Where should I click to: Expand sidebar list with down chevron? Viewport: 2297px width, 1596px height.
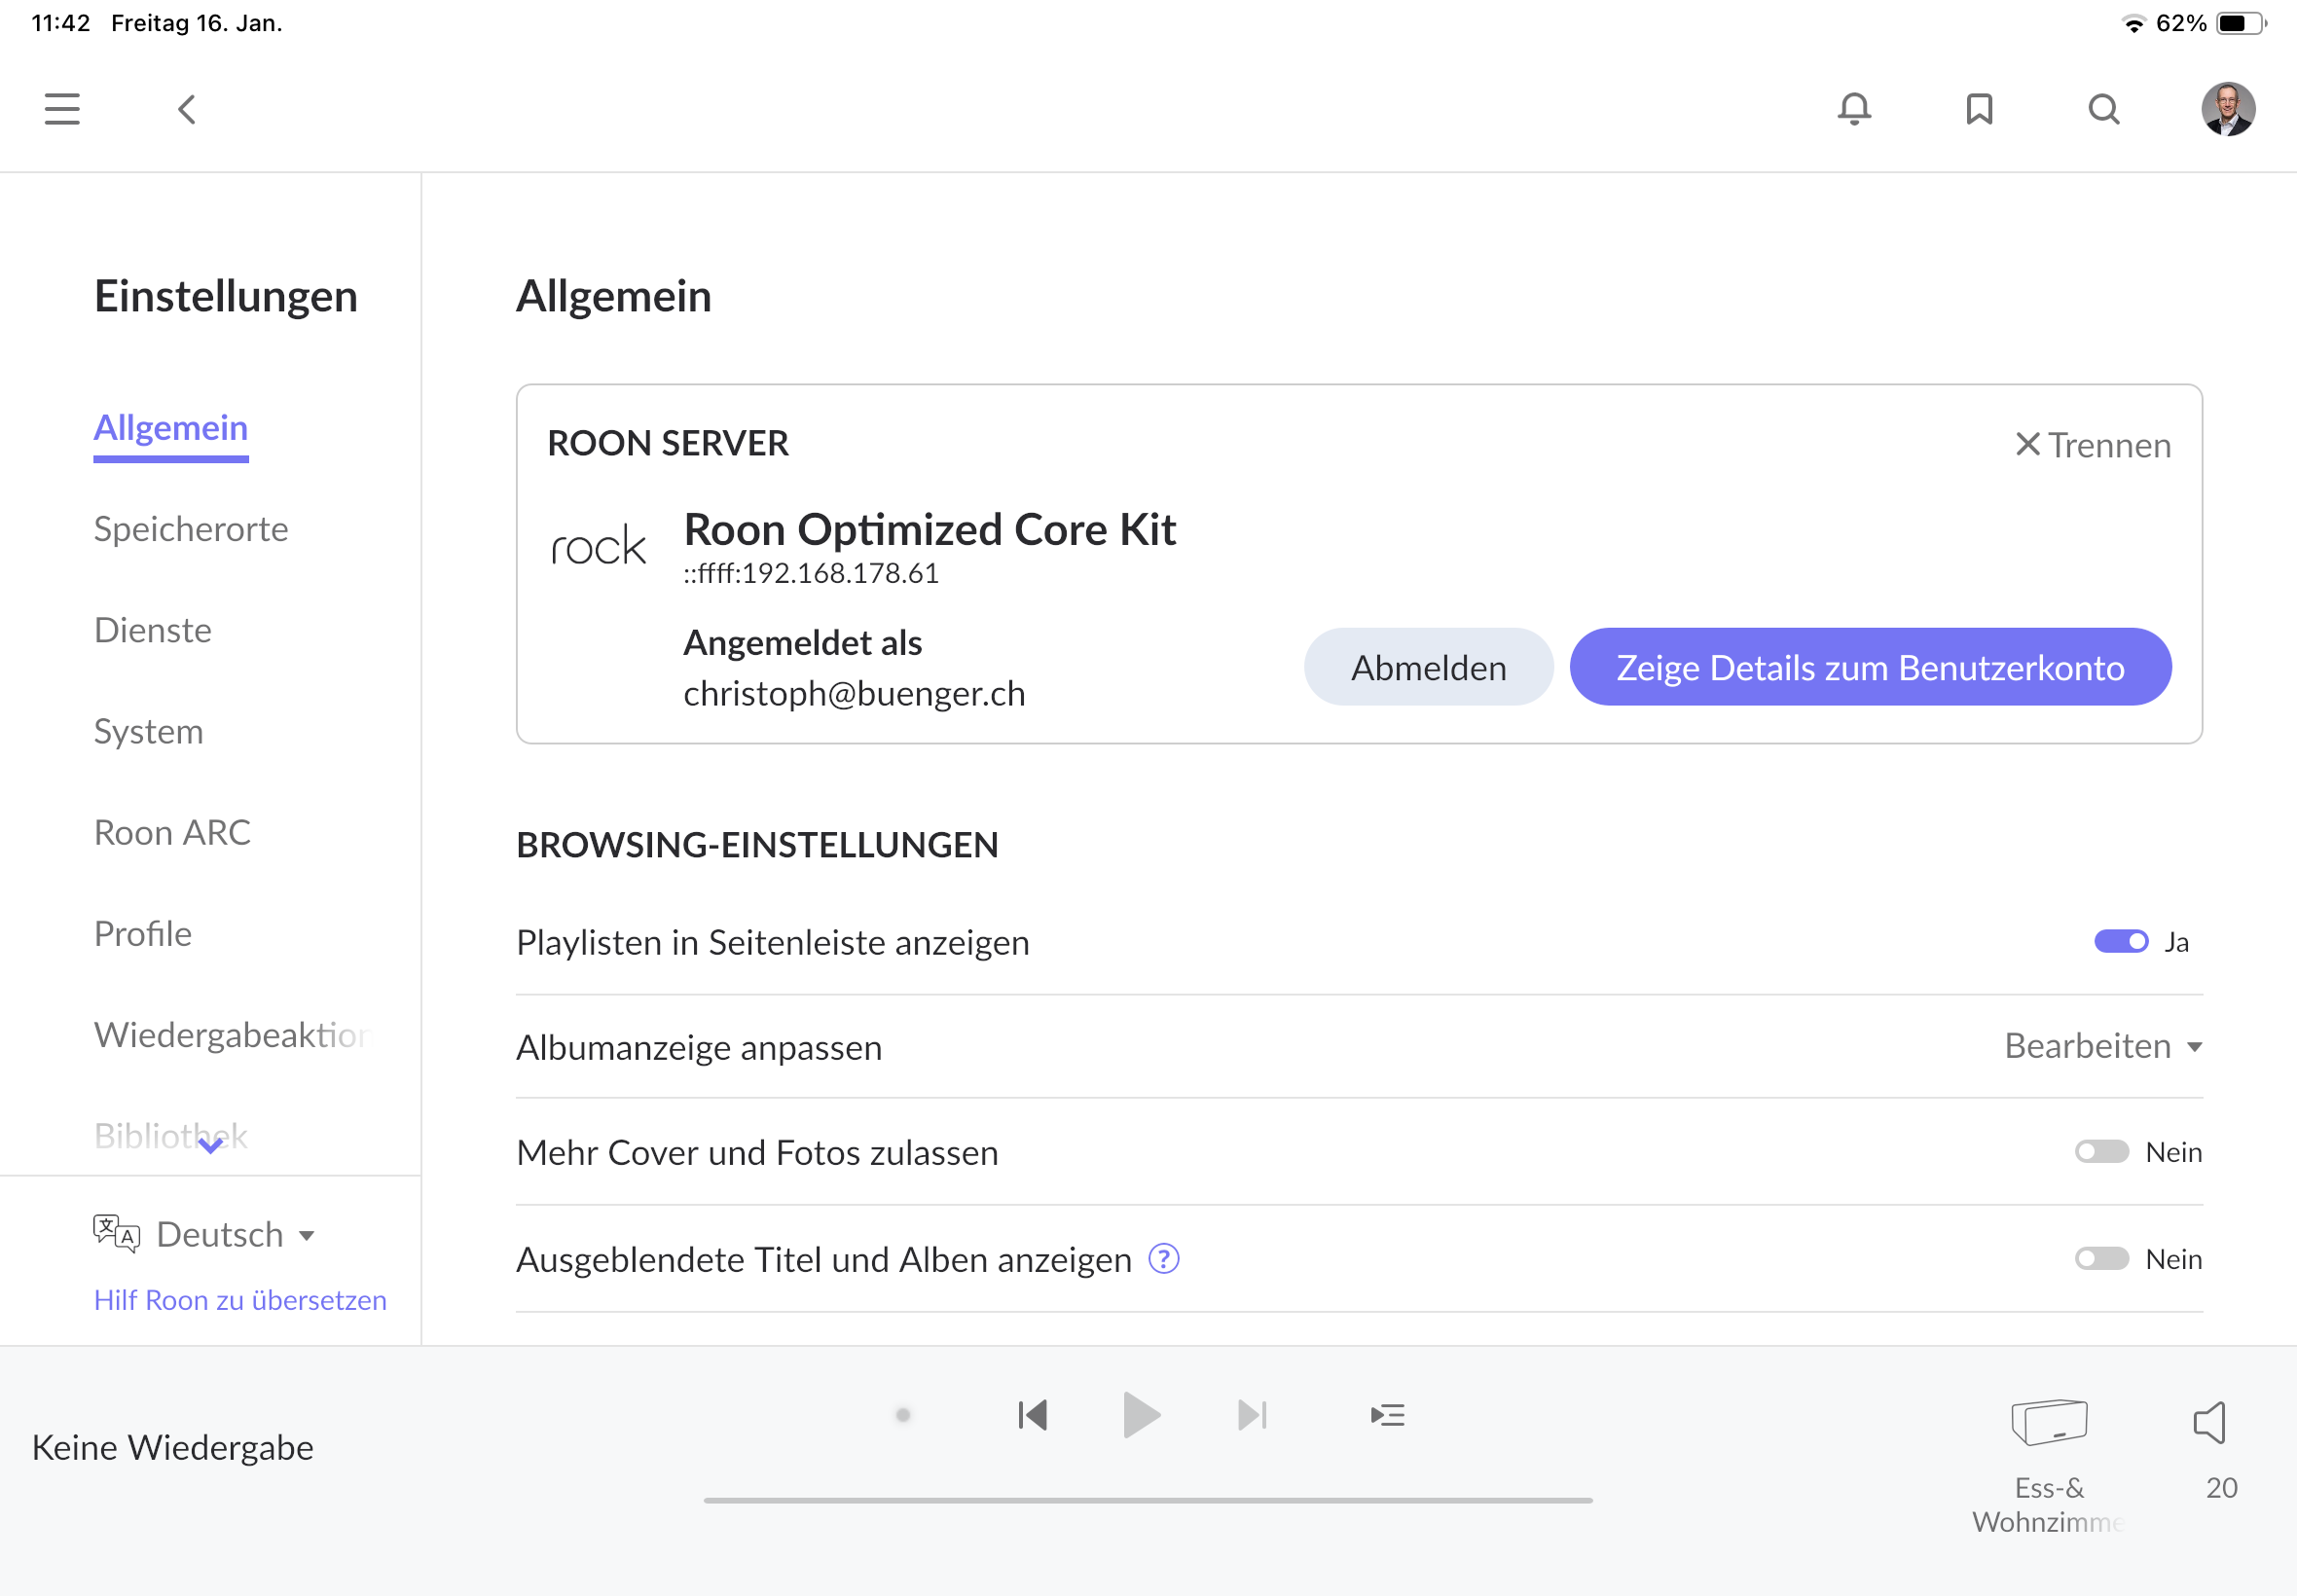pyautogui.click(x=210, y=1147)
